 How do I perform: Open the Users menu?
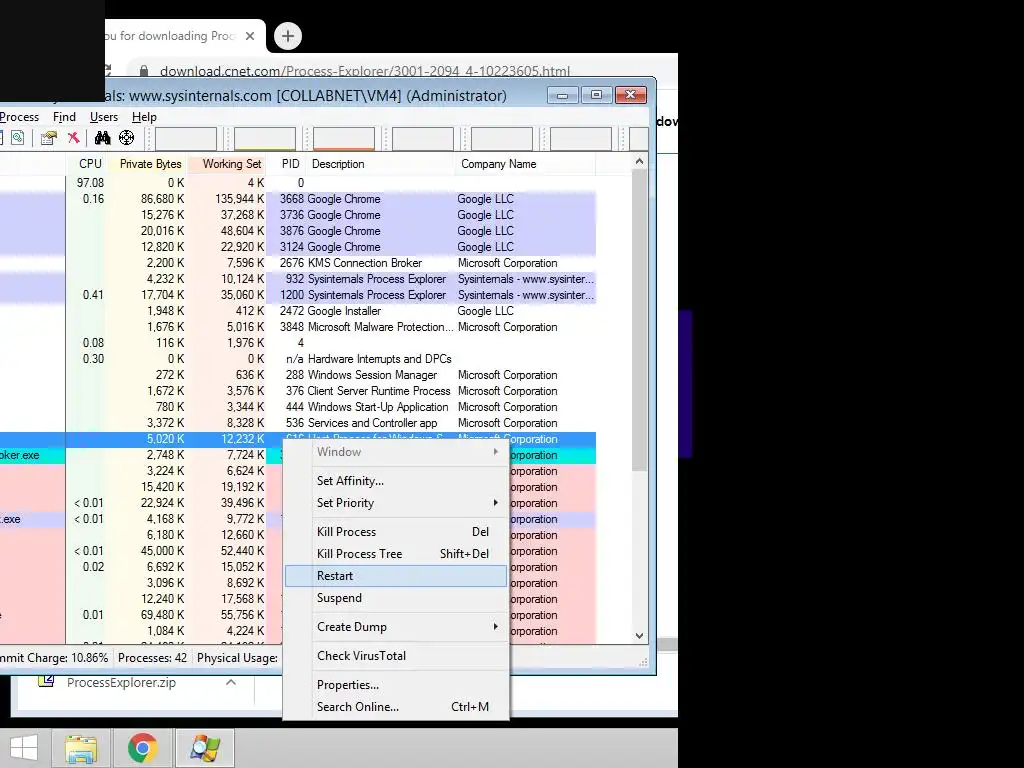point(104,117)
